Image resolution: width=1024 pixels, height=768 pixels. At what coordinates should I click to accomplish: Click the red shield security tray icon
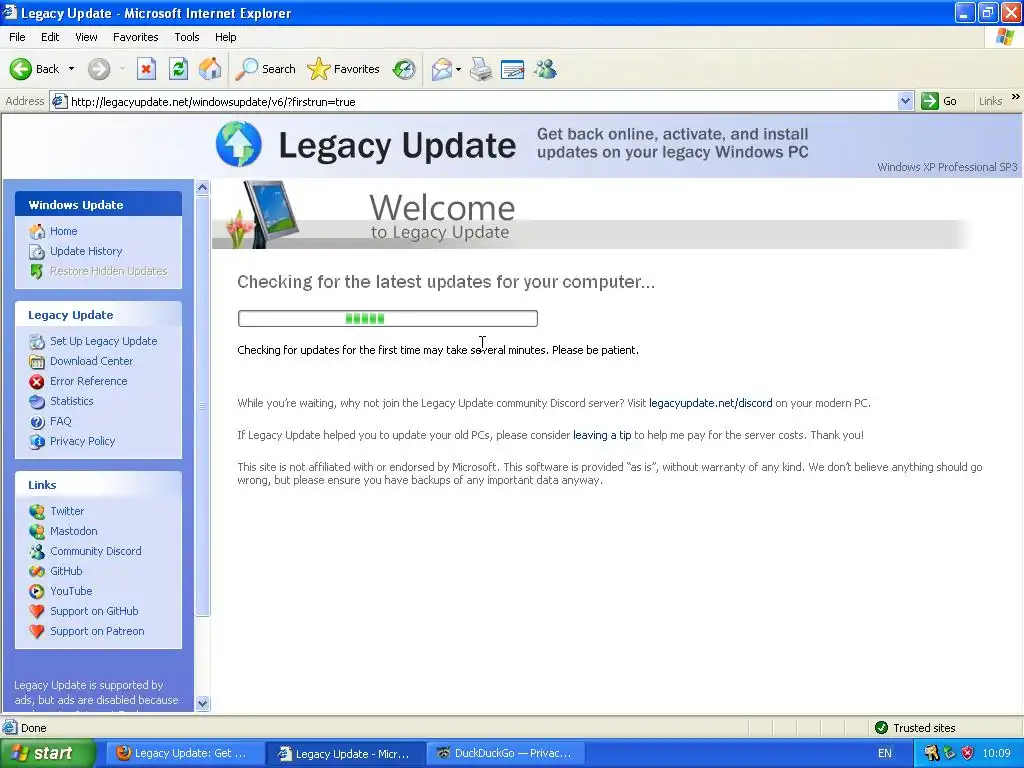point(967,753)
